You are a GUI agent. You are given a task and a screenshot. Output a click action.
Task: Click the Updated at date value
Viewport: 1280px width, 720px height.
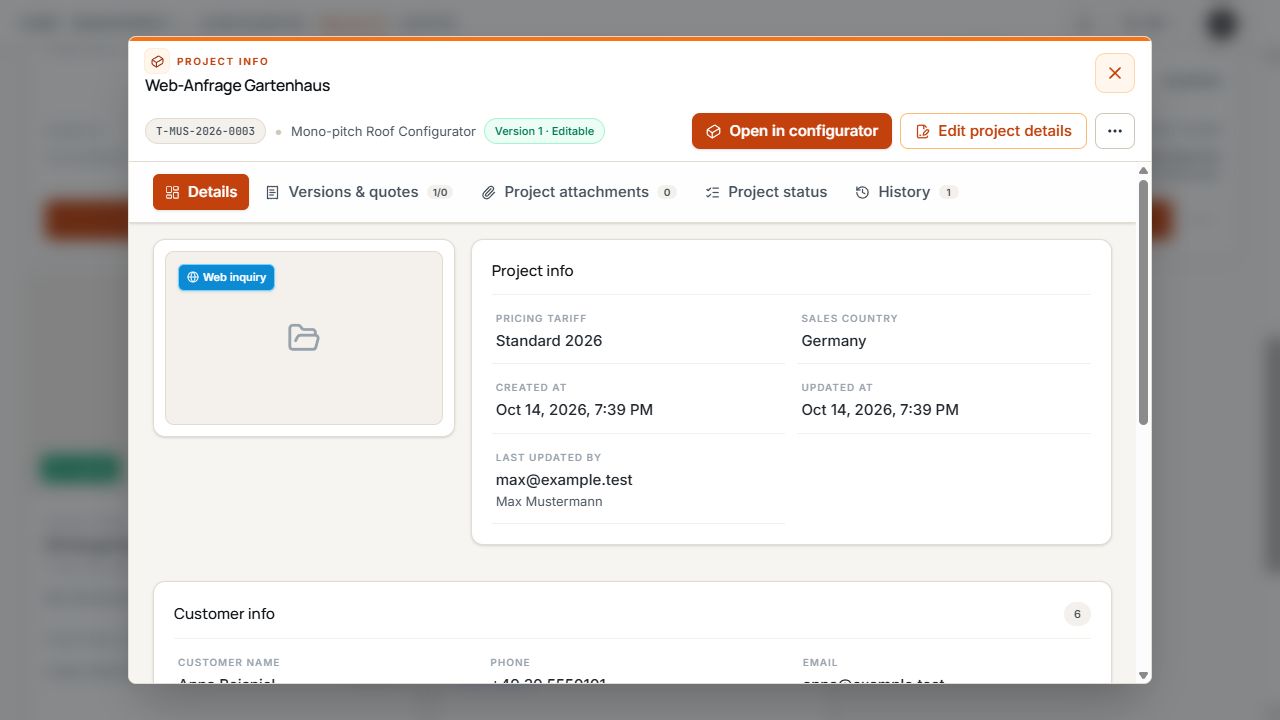click(x=880, y=410)
